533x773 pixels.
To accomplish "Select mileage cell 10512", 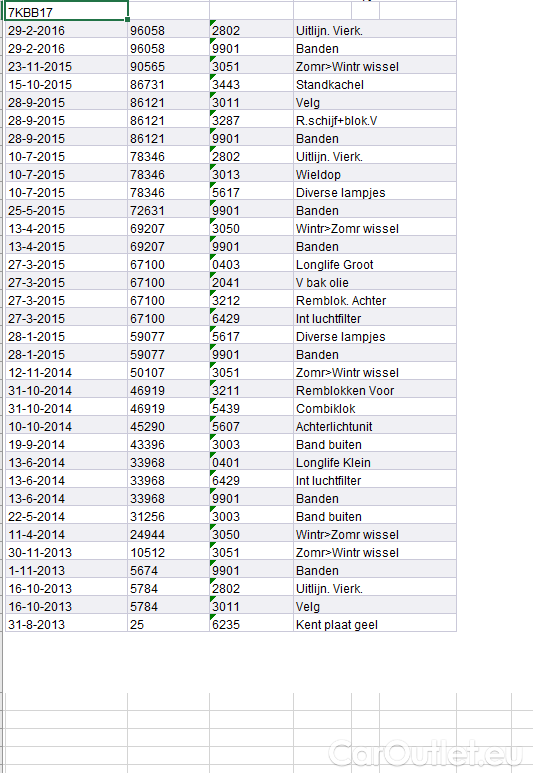I will [168, 552].
